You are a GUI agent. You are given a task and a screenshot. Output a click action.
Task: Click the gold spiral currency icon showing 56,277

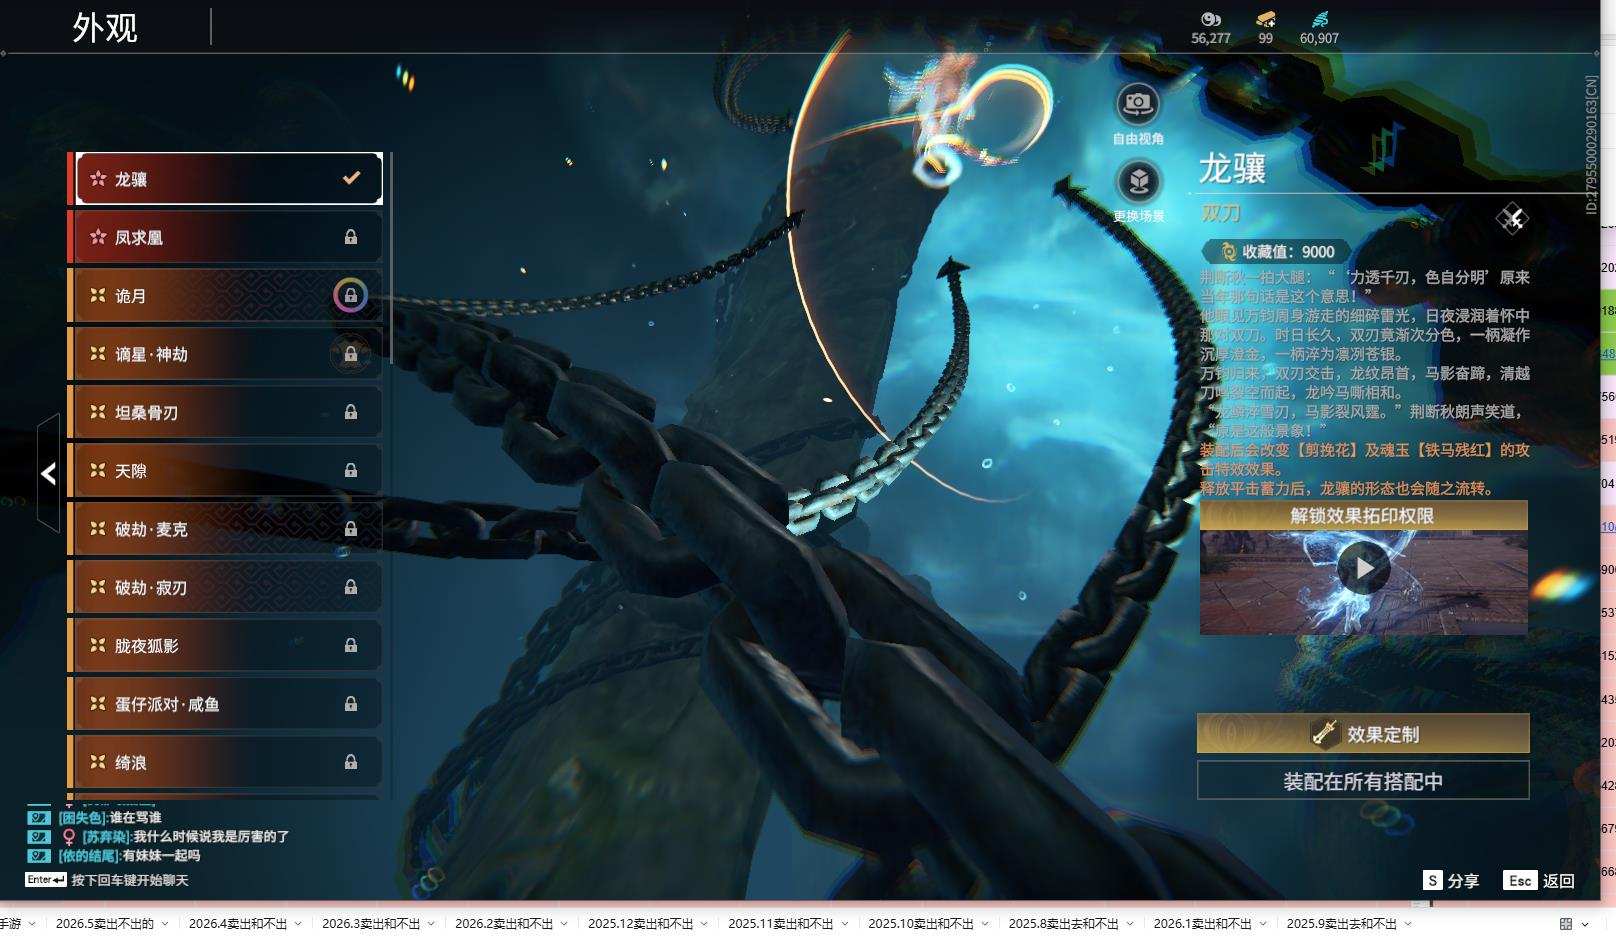[x=1211, y=19]
